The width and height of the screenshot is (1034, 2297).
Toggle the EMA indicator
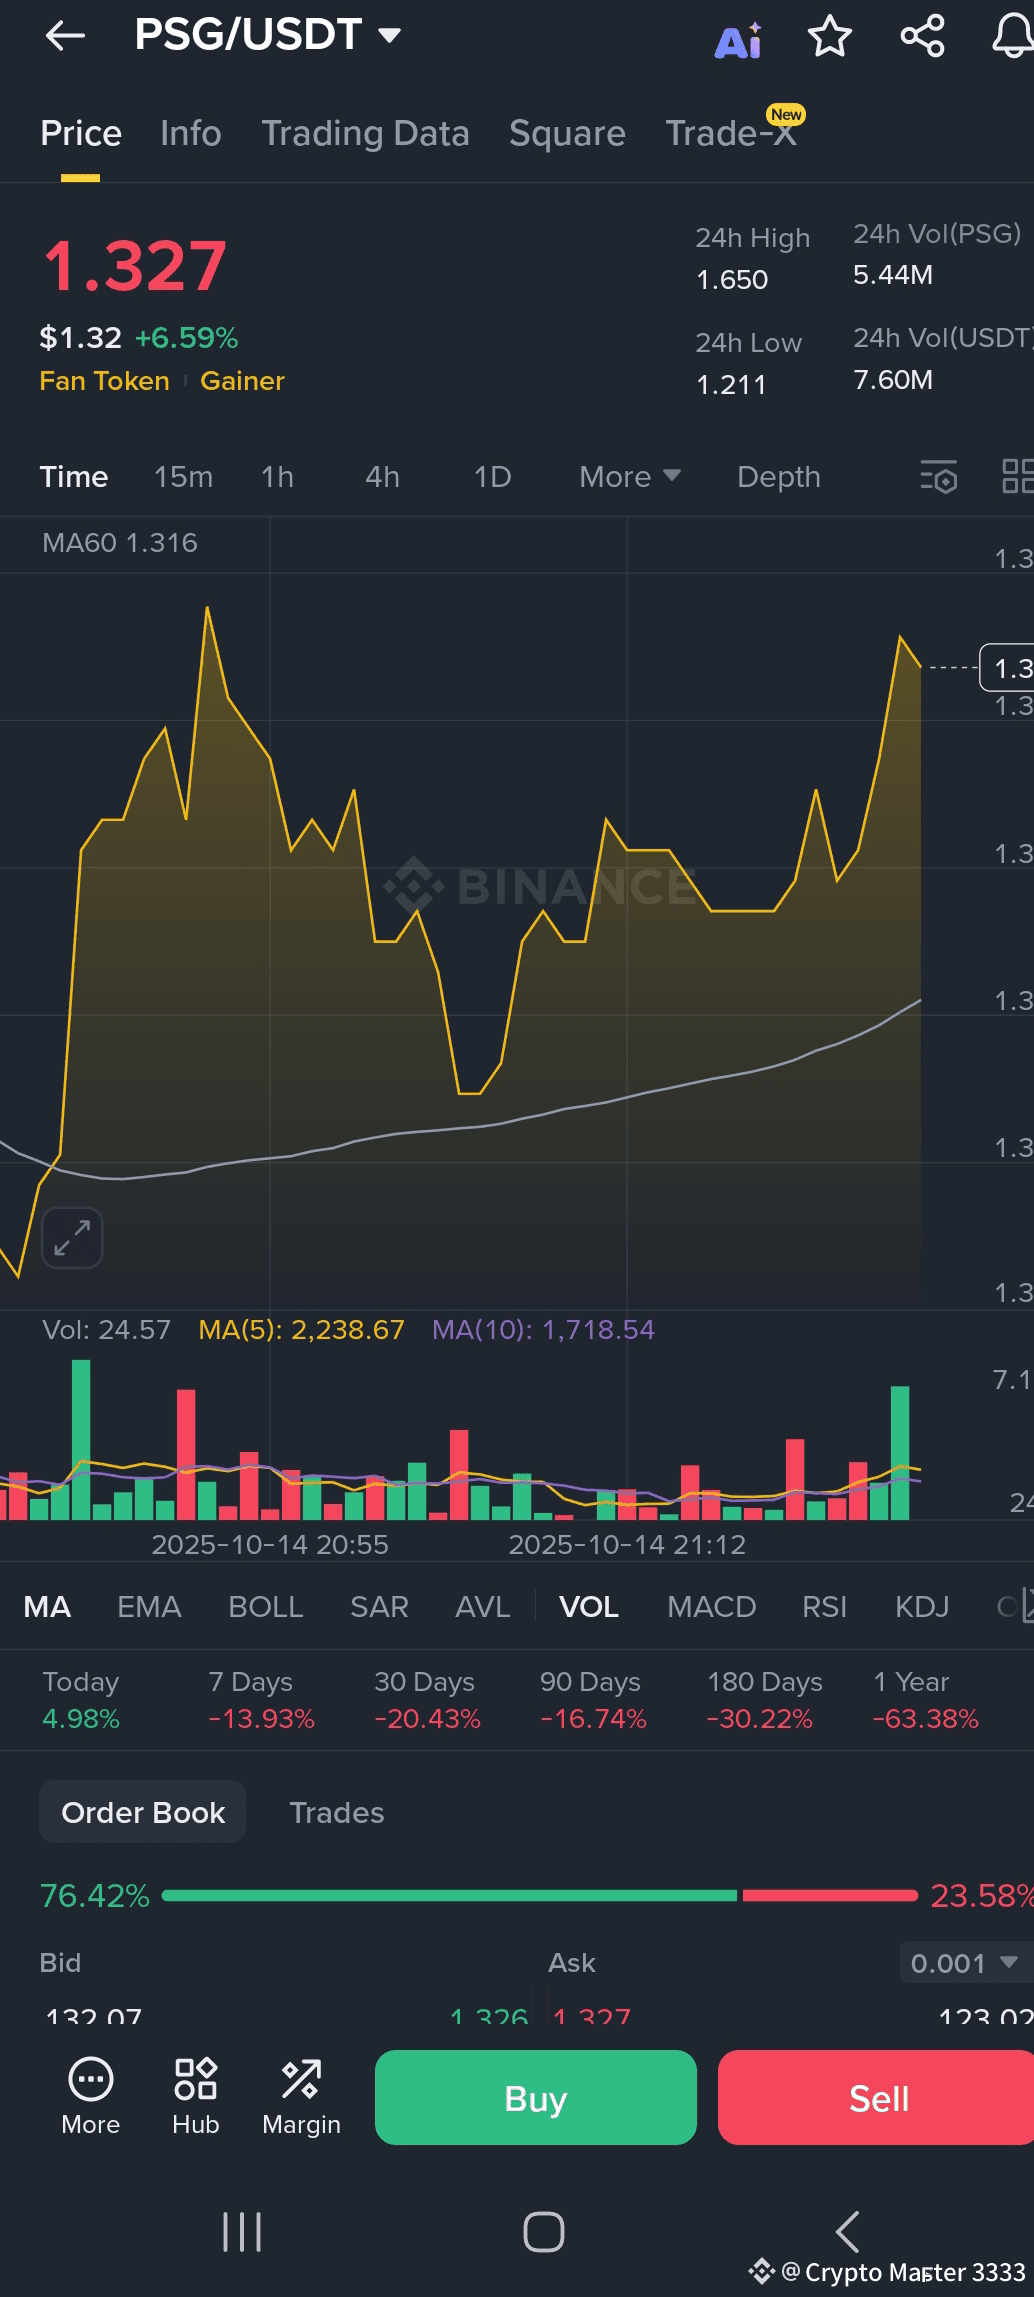149,1607
